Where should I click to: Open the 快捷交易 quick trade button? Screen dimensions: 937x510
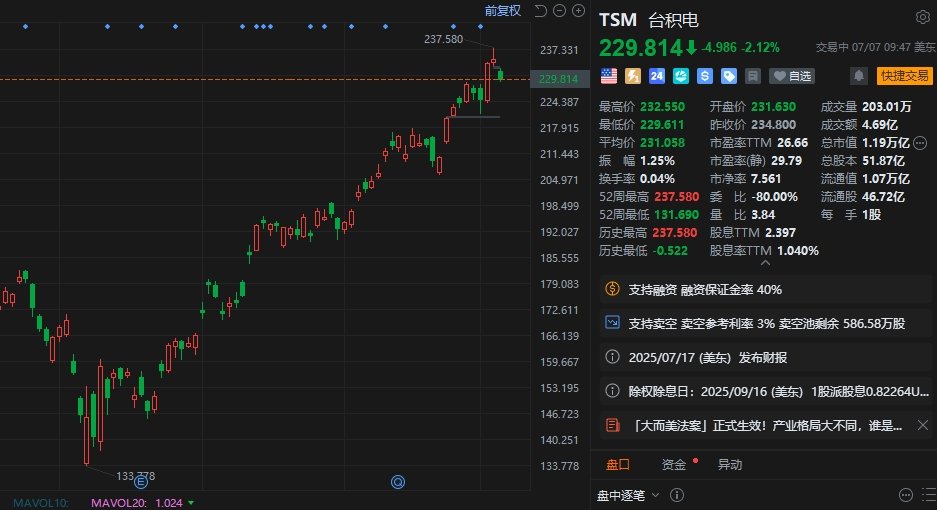[x=905, y=76]
